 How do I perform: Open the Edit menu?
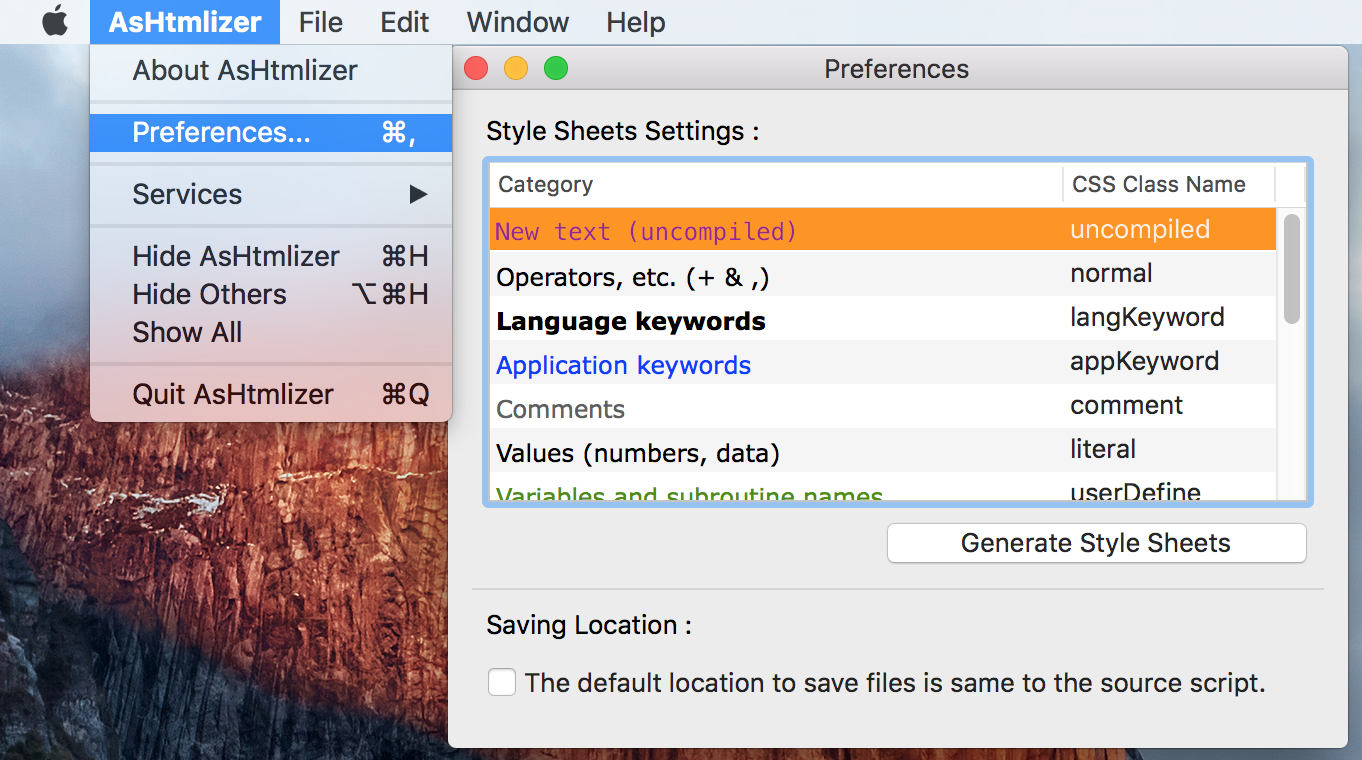404,22
